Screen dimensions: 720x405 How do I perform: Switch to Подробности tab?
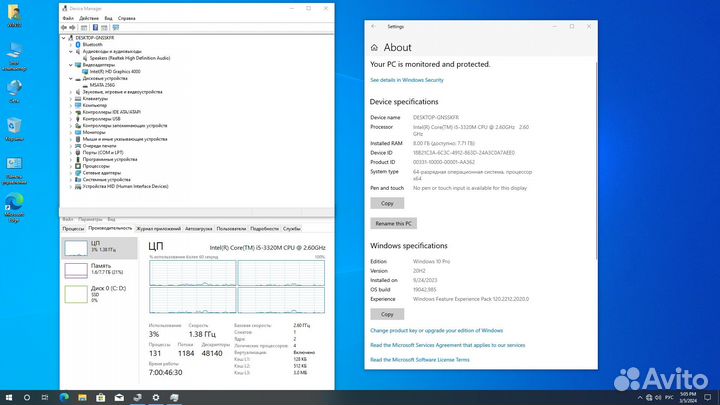click(264, 229)
